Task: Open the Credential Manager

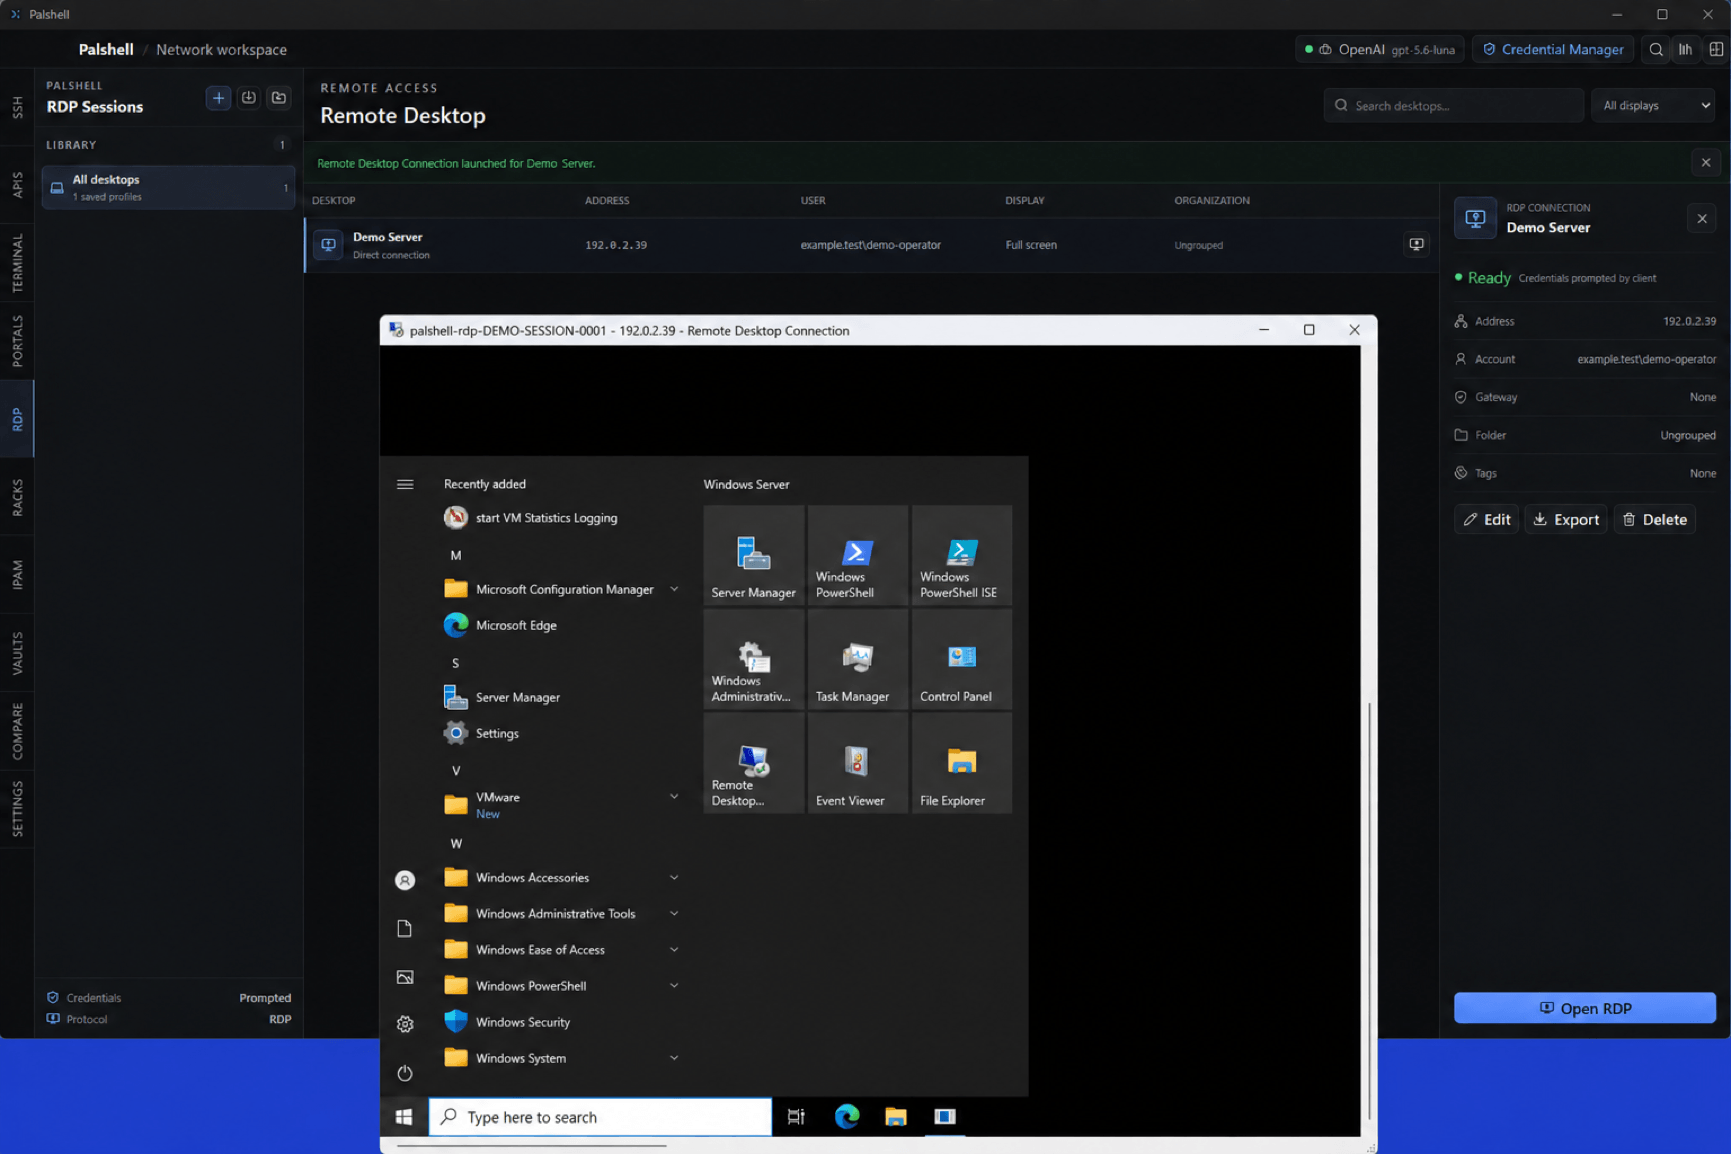Action: 1552,49
